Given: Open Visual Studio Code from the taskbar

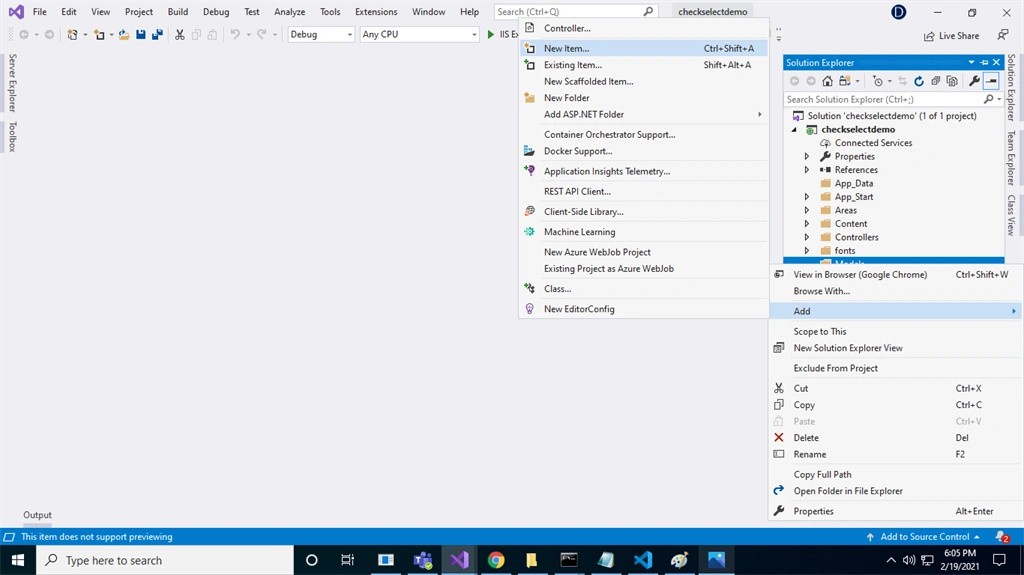Looking at the screenshot, I should 643,560.
